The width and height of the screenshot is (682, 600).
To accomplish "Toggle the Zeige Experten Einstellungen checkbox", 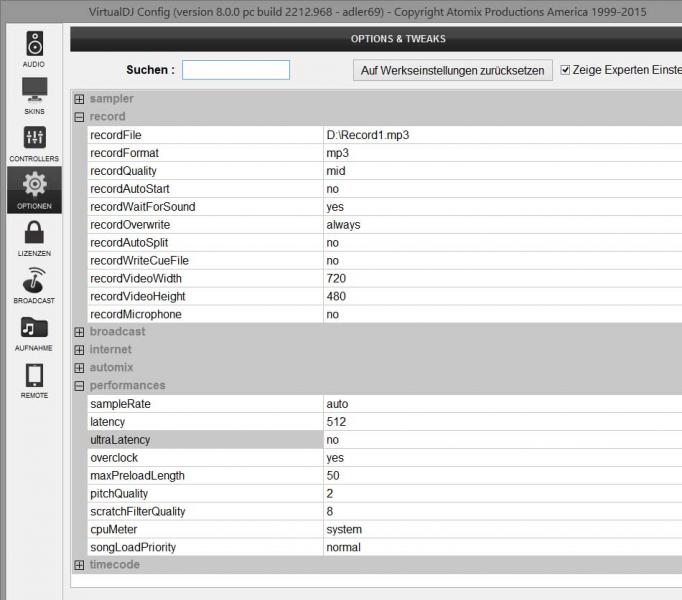I will [565, 70].
